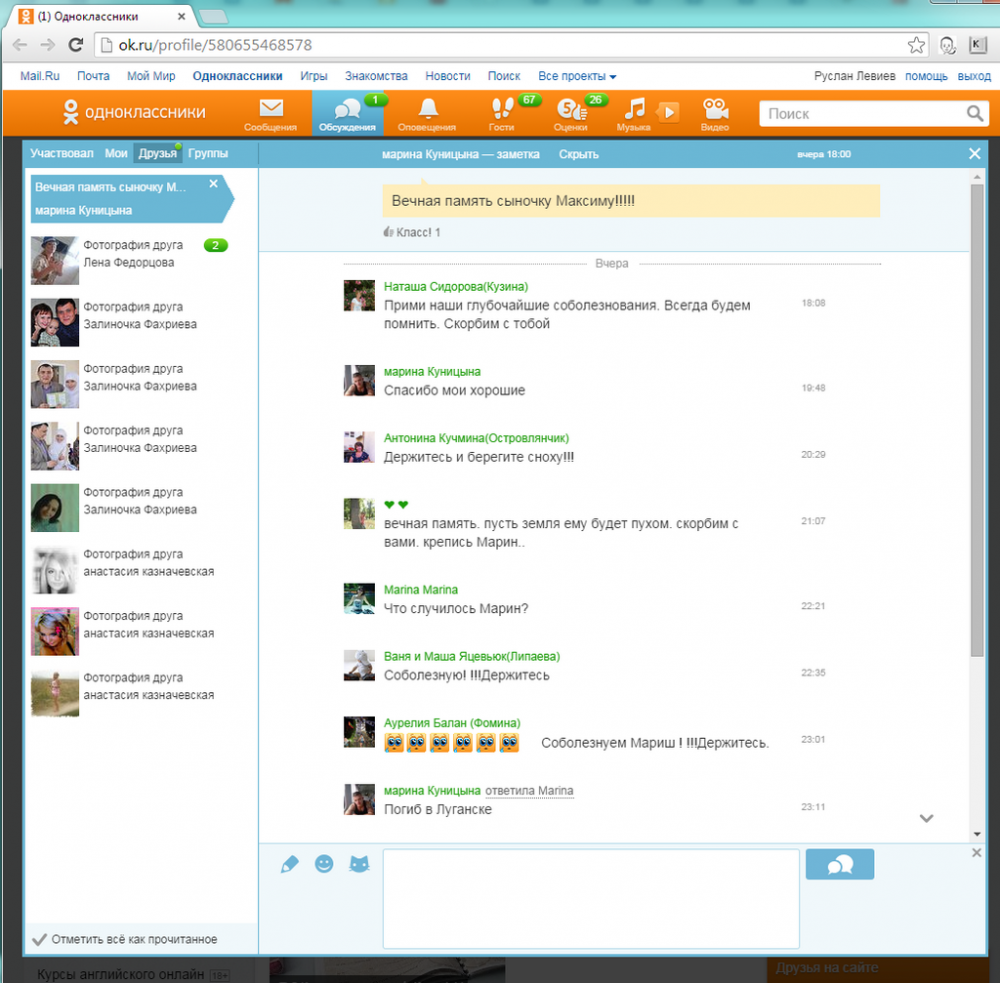Click Отметить всё как прочитанное
The width and height of the screenshot is (1000, 983).
tap(125, 939)
